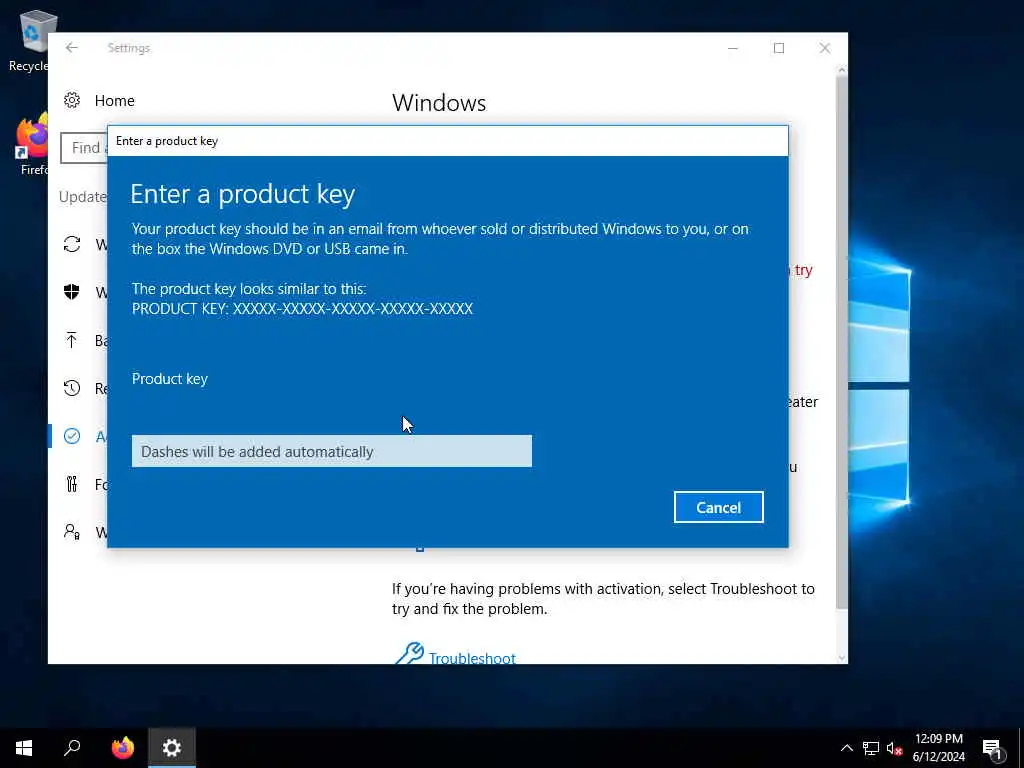The width and height of the screenshot is (1024, 768).
Task: Select the Recovery history icon
Action: (x=72, y=388)
